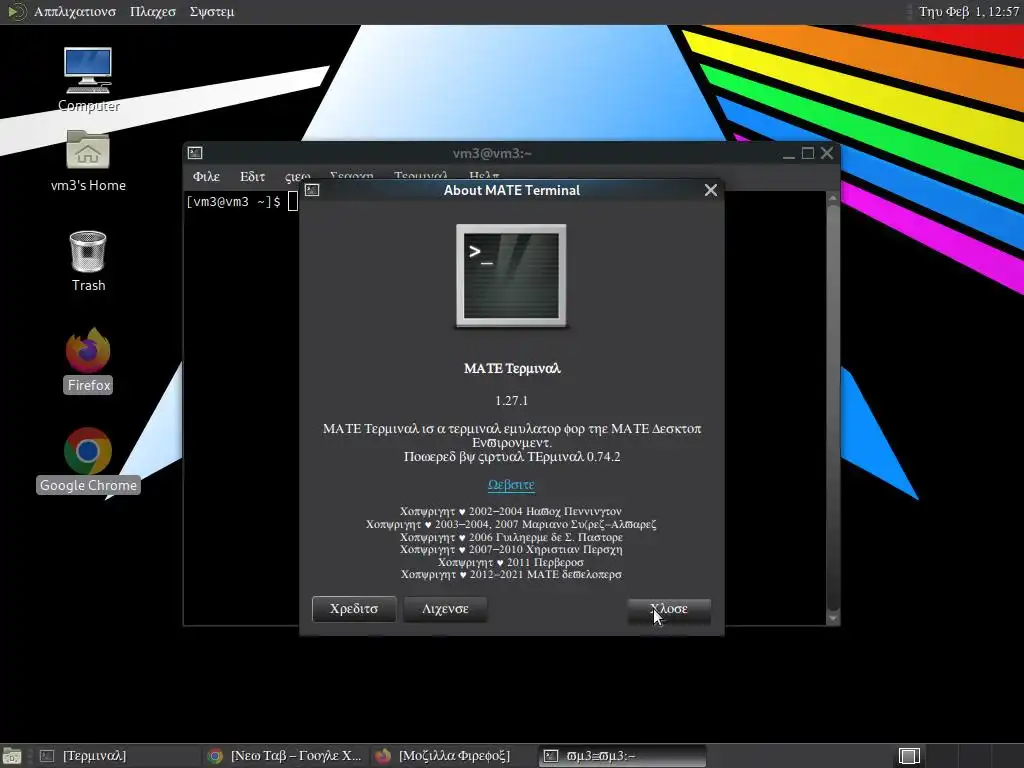Click the large terminal logo in About dialog
This screenshot has width=1024, height=768.
click(511, 276)
